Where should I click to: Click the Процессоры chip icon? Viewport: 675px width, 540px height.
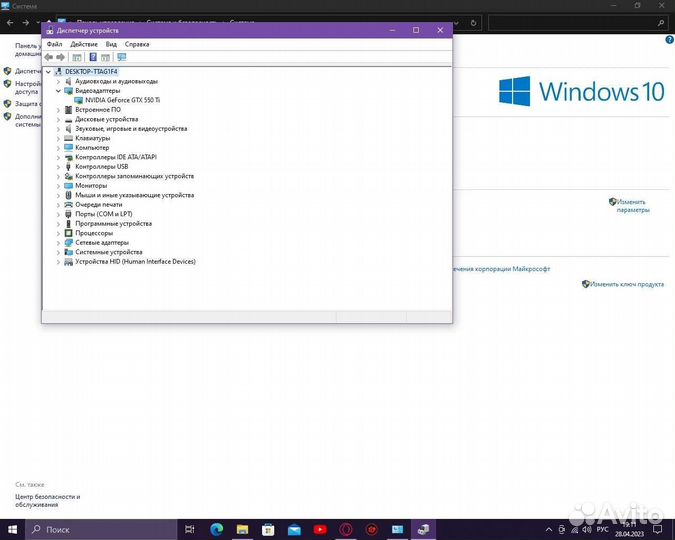click(x=68, y=233)
